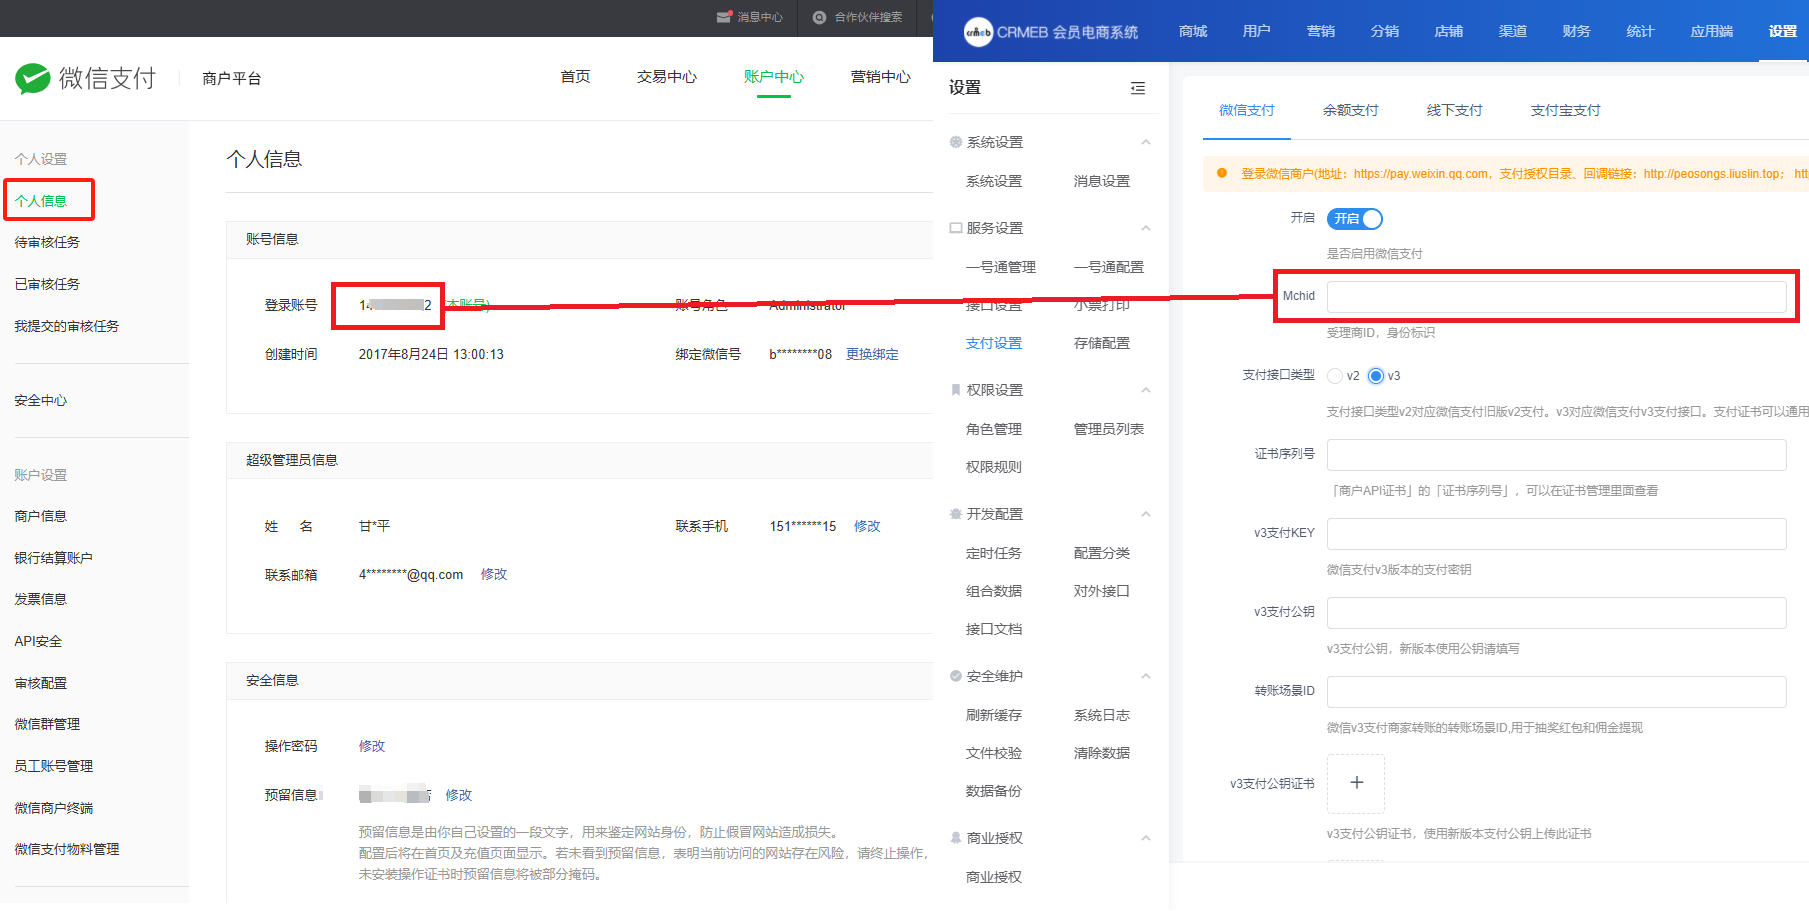
Task: Open the message center envelope icon
Action: (724, 17)
